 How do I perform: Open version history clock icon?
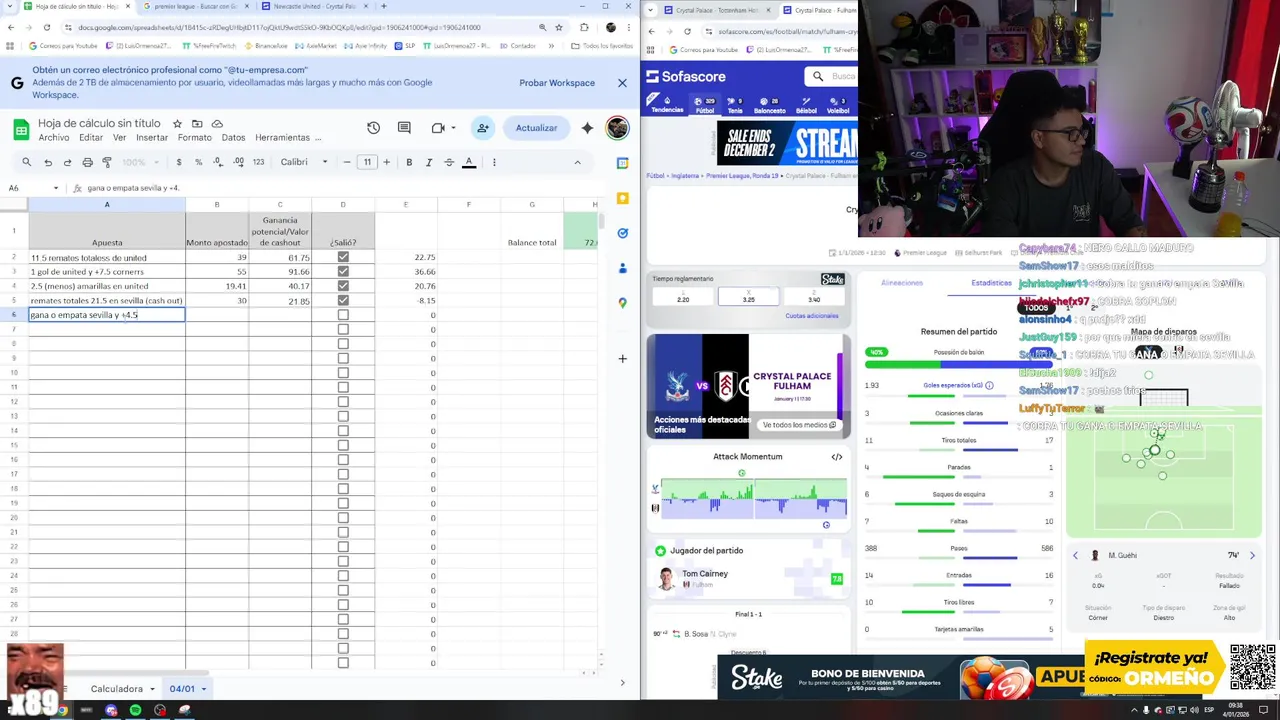click(x=373, y=128)
